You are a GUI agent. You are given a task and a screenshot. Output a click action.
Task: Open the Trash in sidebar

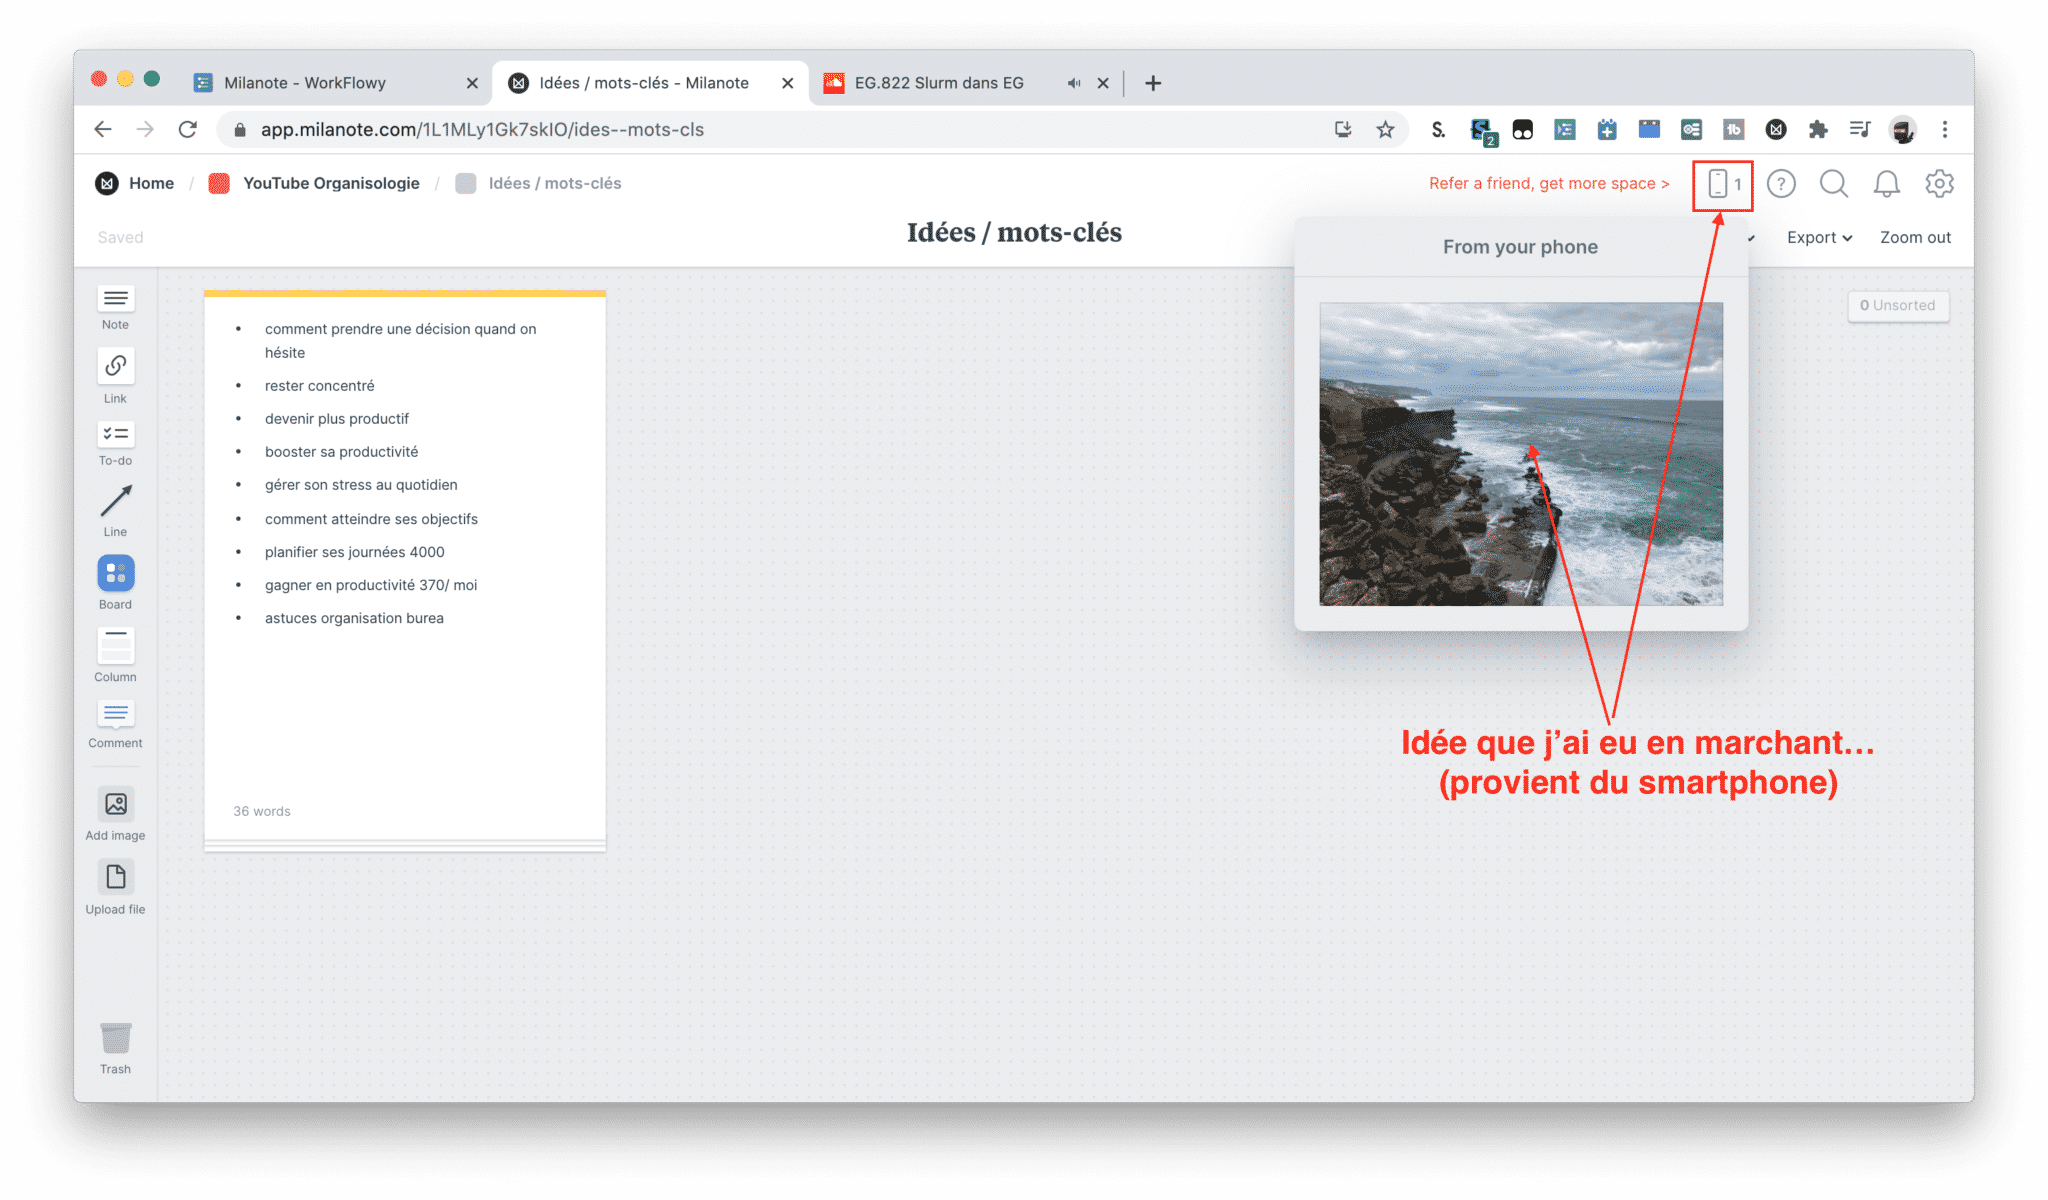pyautogui.click(x=115, y=1048)
